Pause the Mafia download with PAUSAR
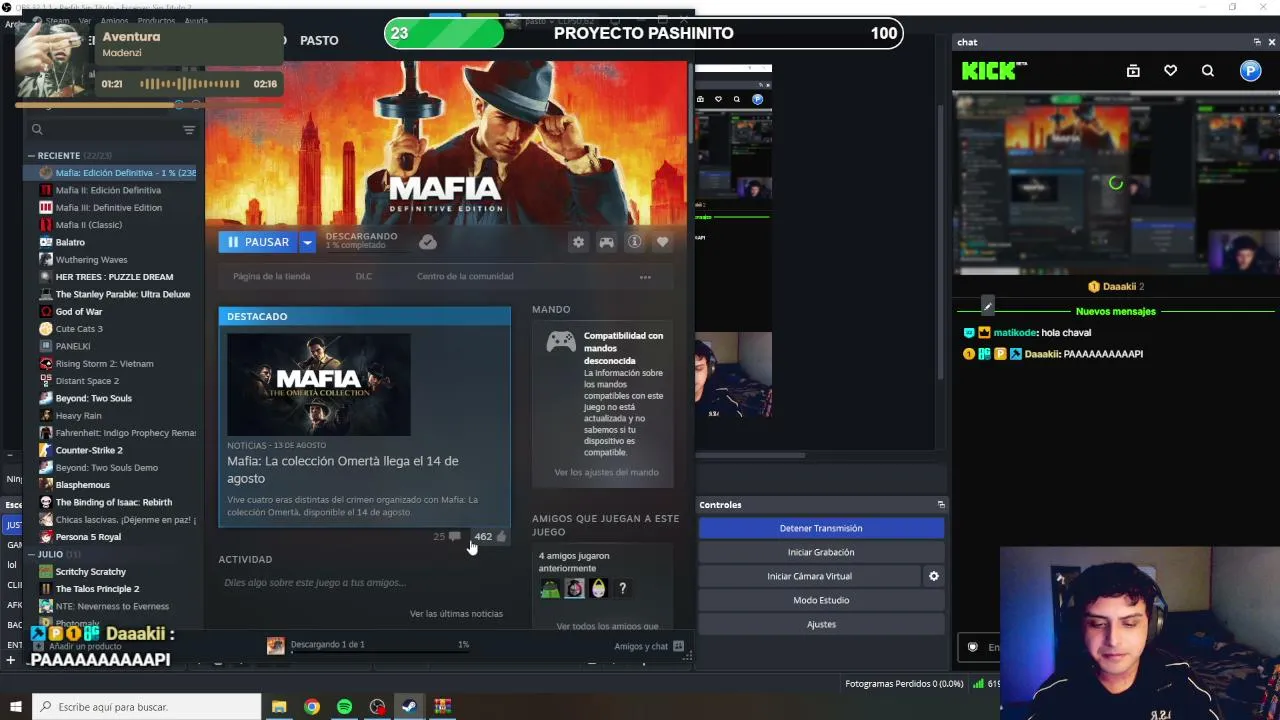The width and height of the screenshot is (1280, 720). point(258,242)
